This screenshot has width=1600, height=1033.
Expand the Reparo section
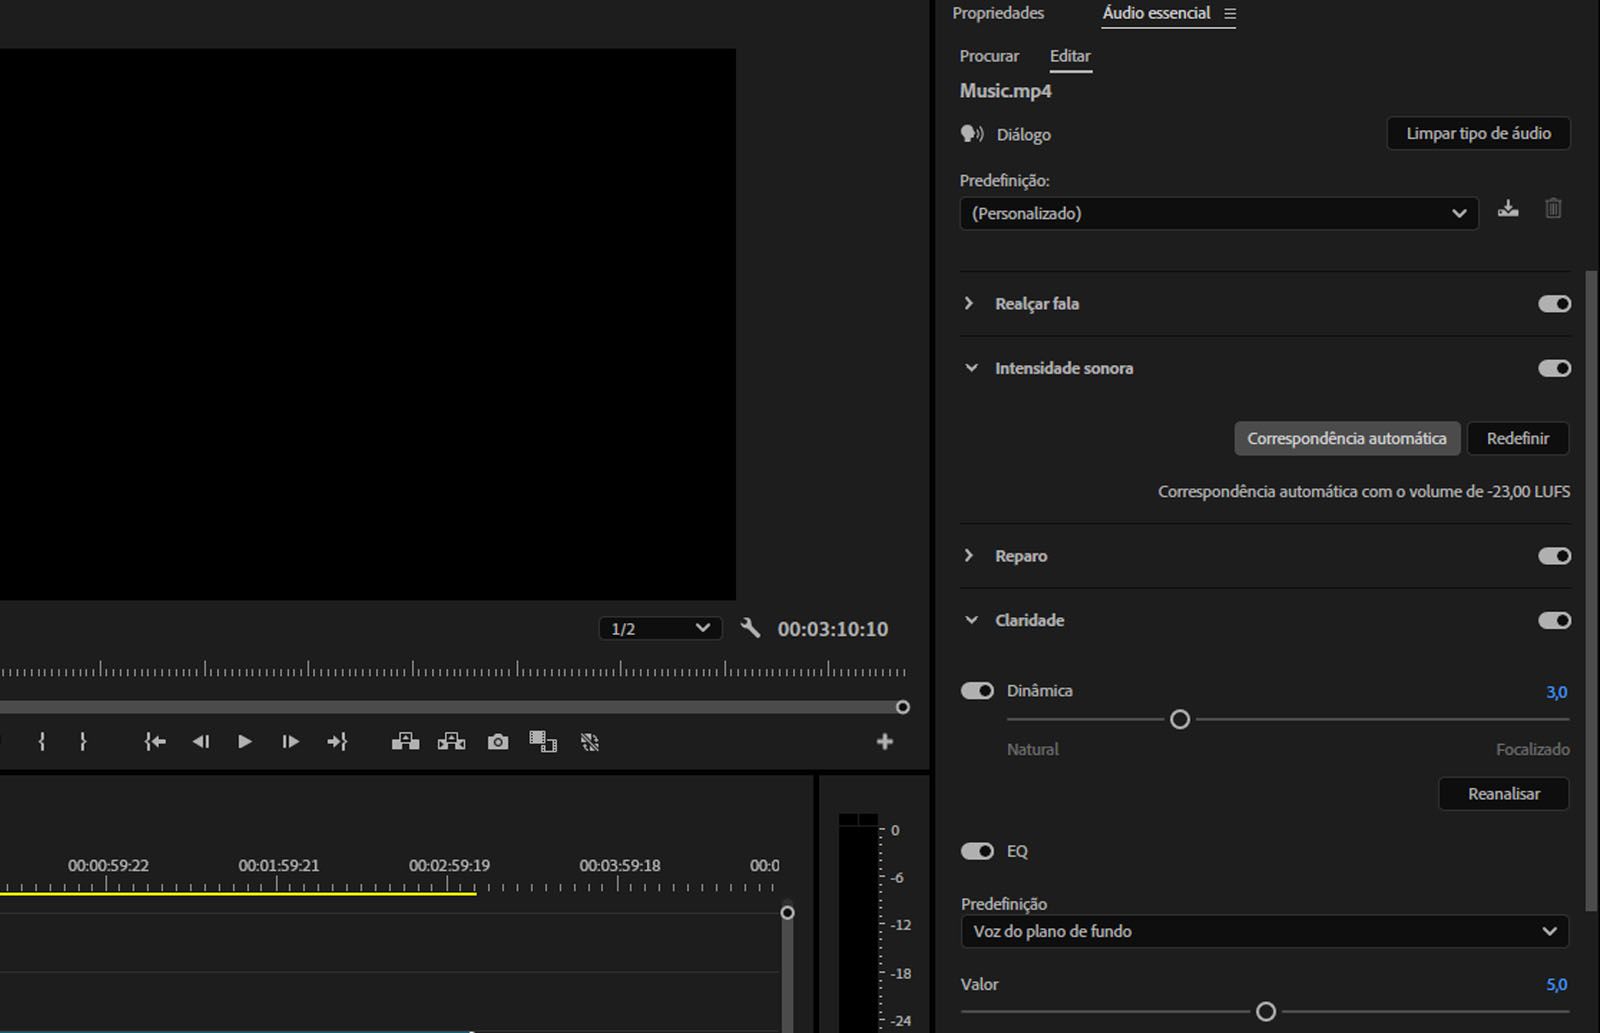click(969, 556)
